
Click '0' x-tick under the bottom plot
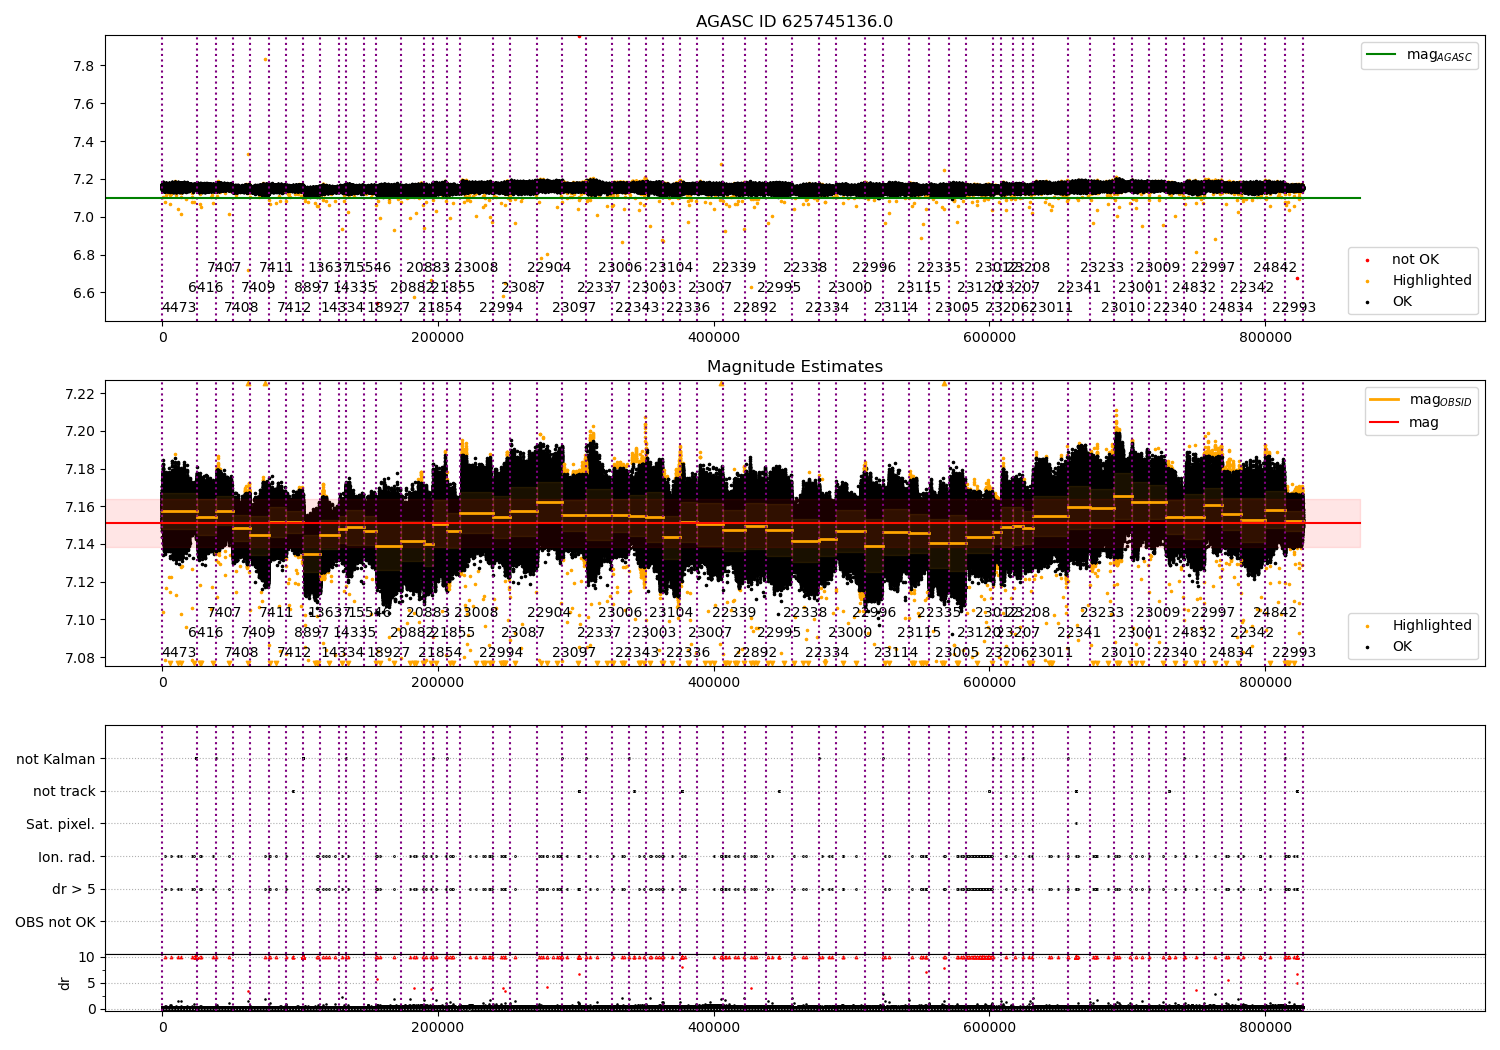[162, 1027]
